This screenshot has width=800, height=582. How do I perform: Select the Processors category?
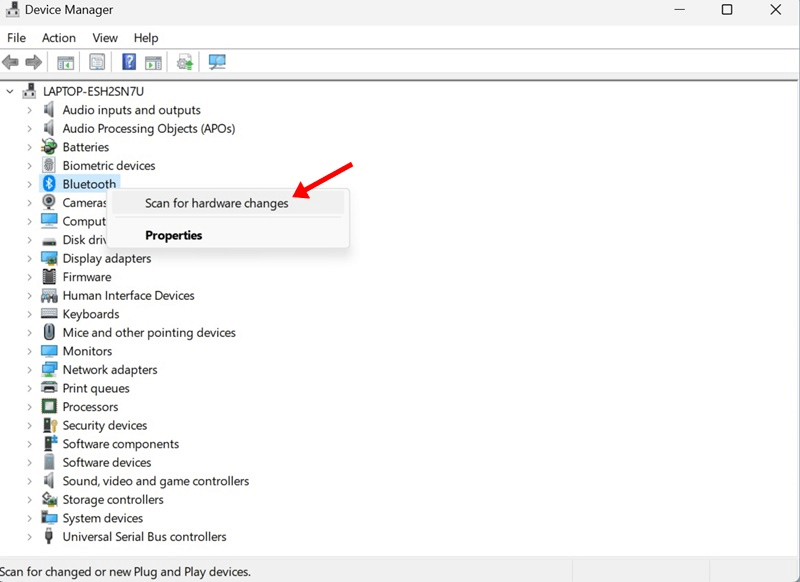tap(90, 407)
